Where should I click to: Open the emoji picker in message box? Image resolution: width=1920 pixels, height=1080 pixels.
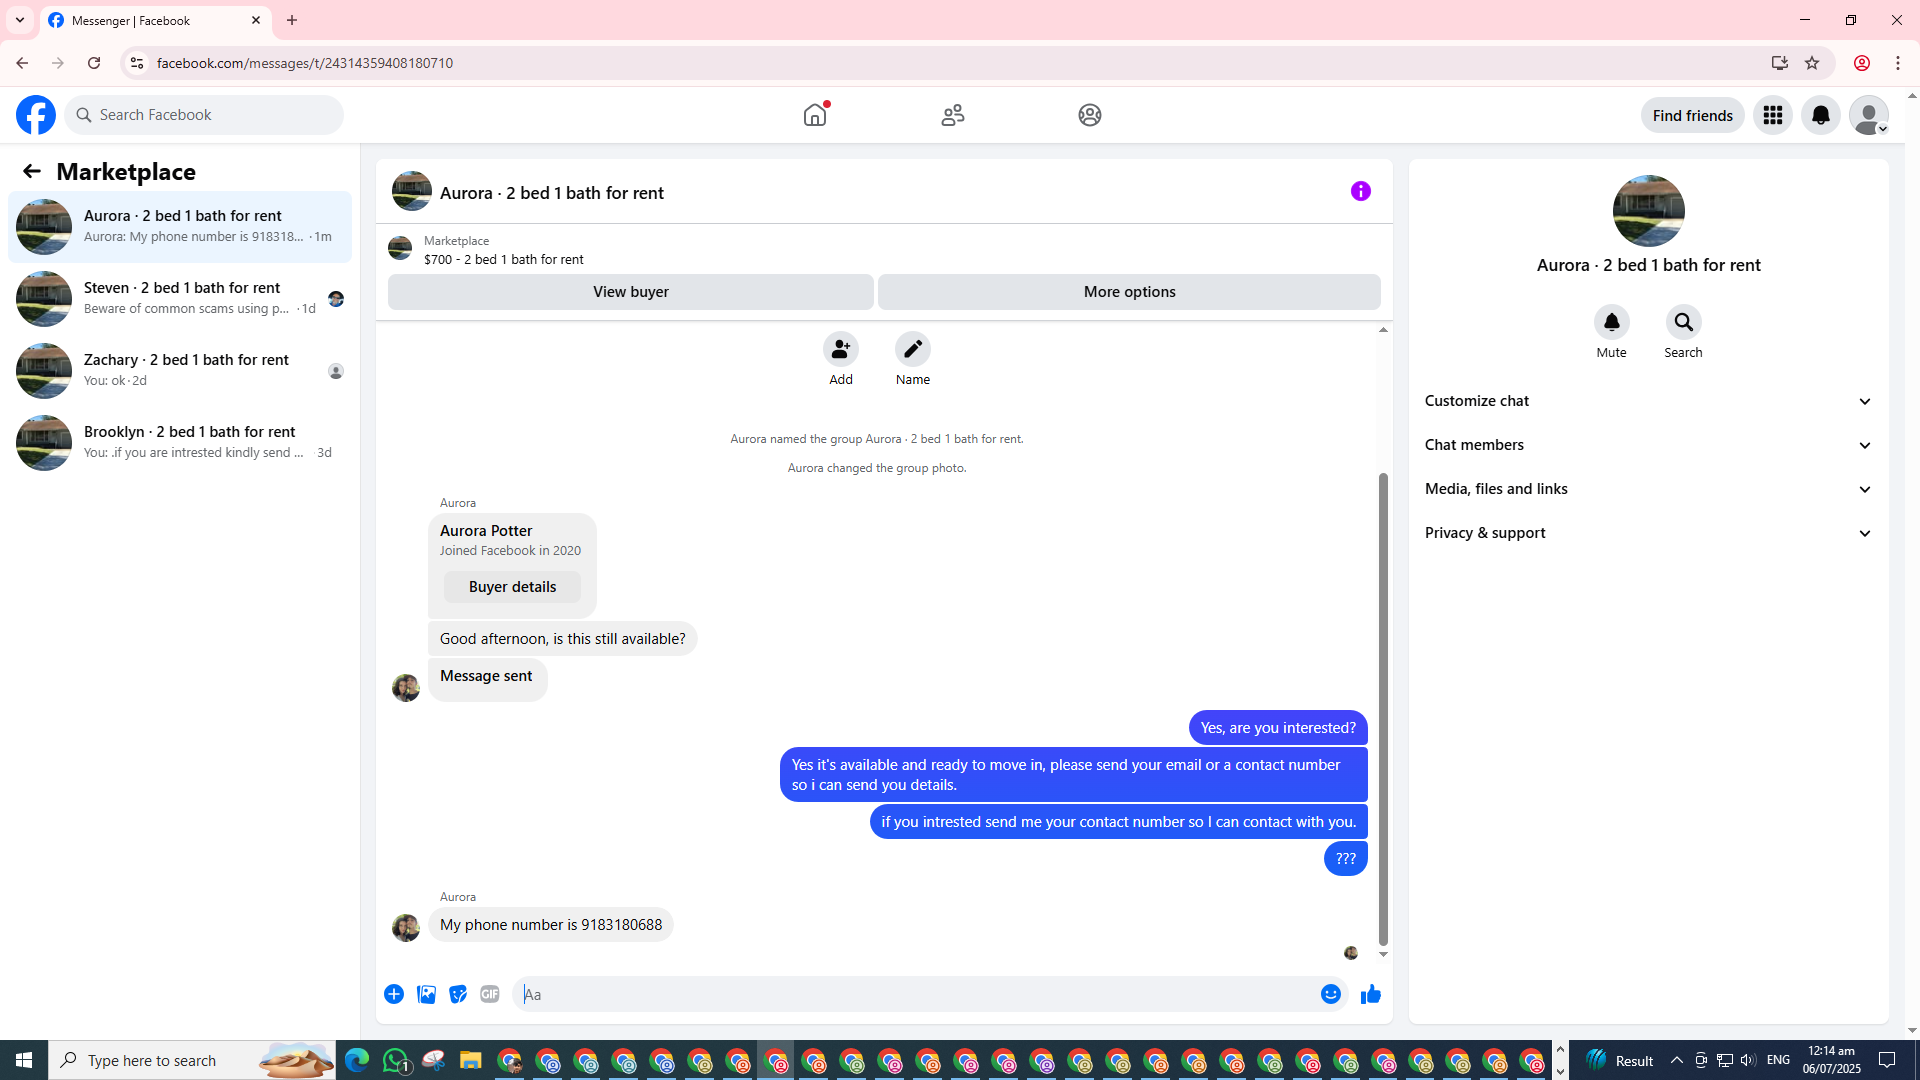coord(1330,994)
